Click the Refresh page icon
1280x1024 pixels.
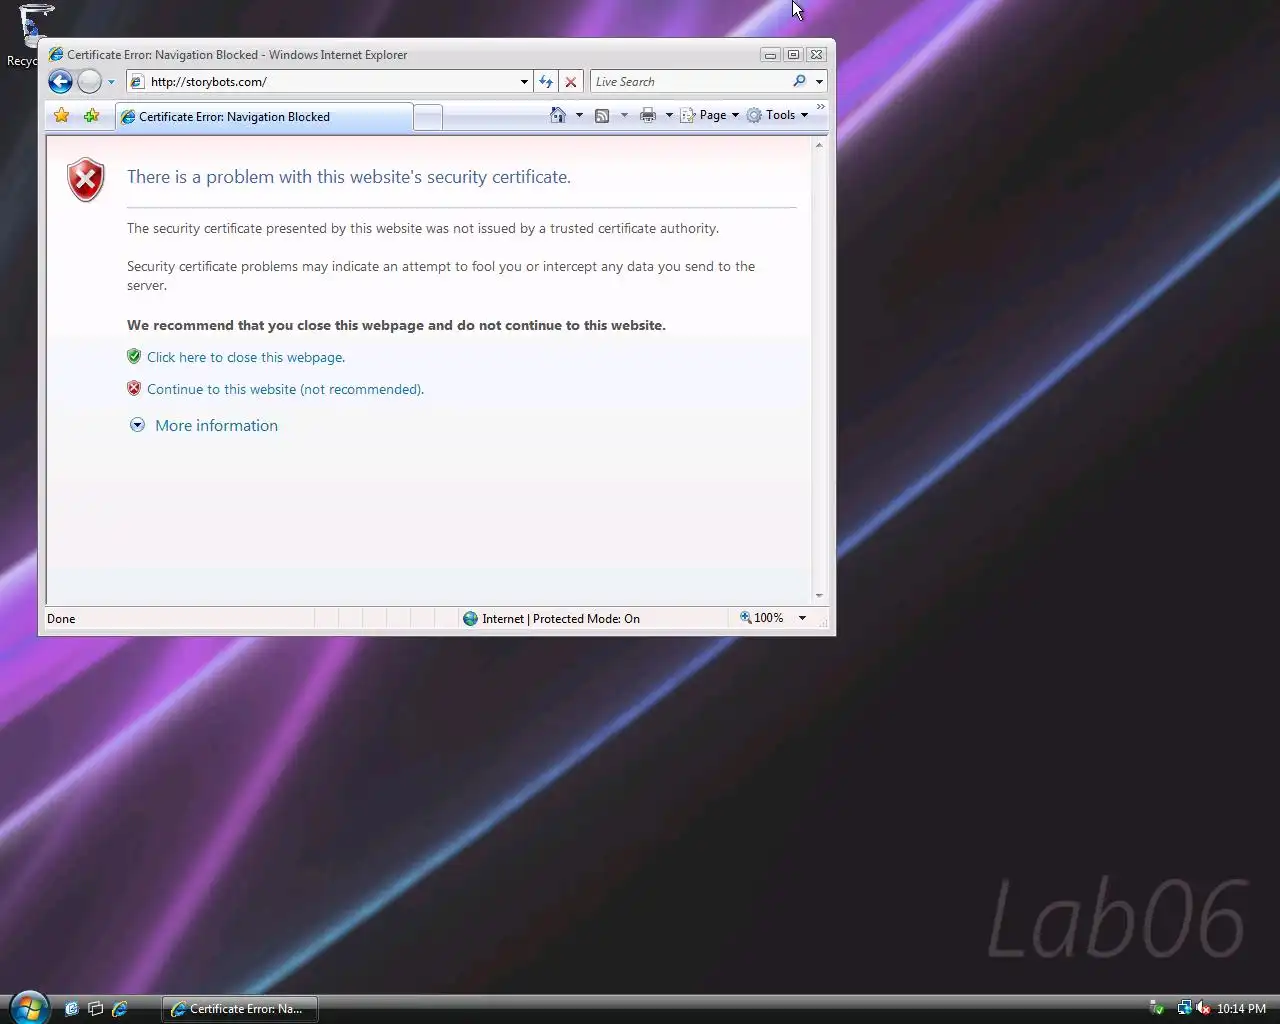click(546, 82)
